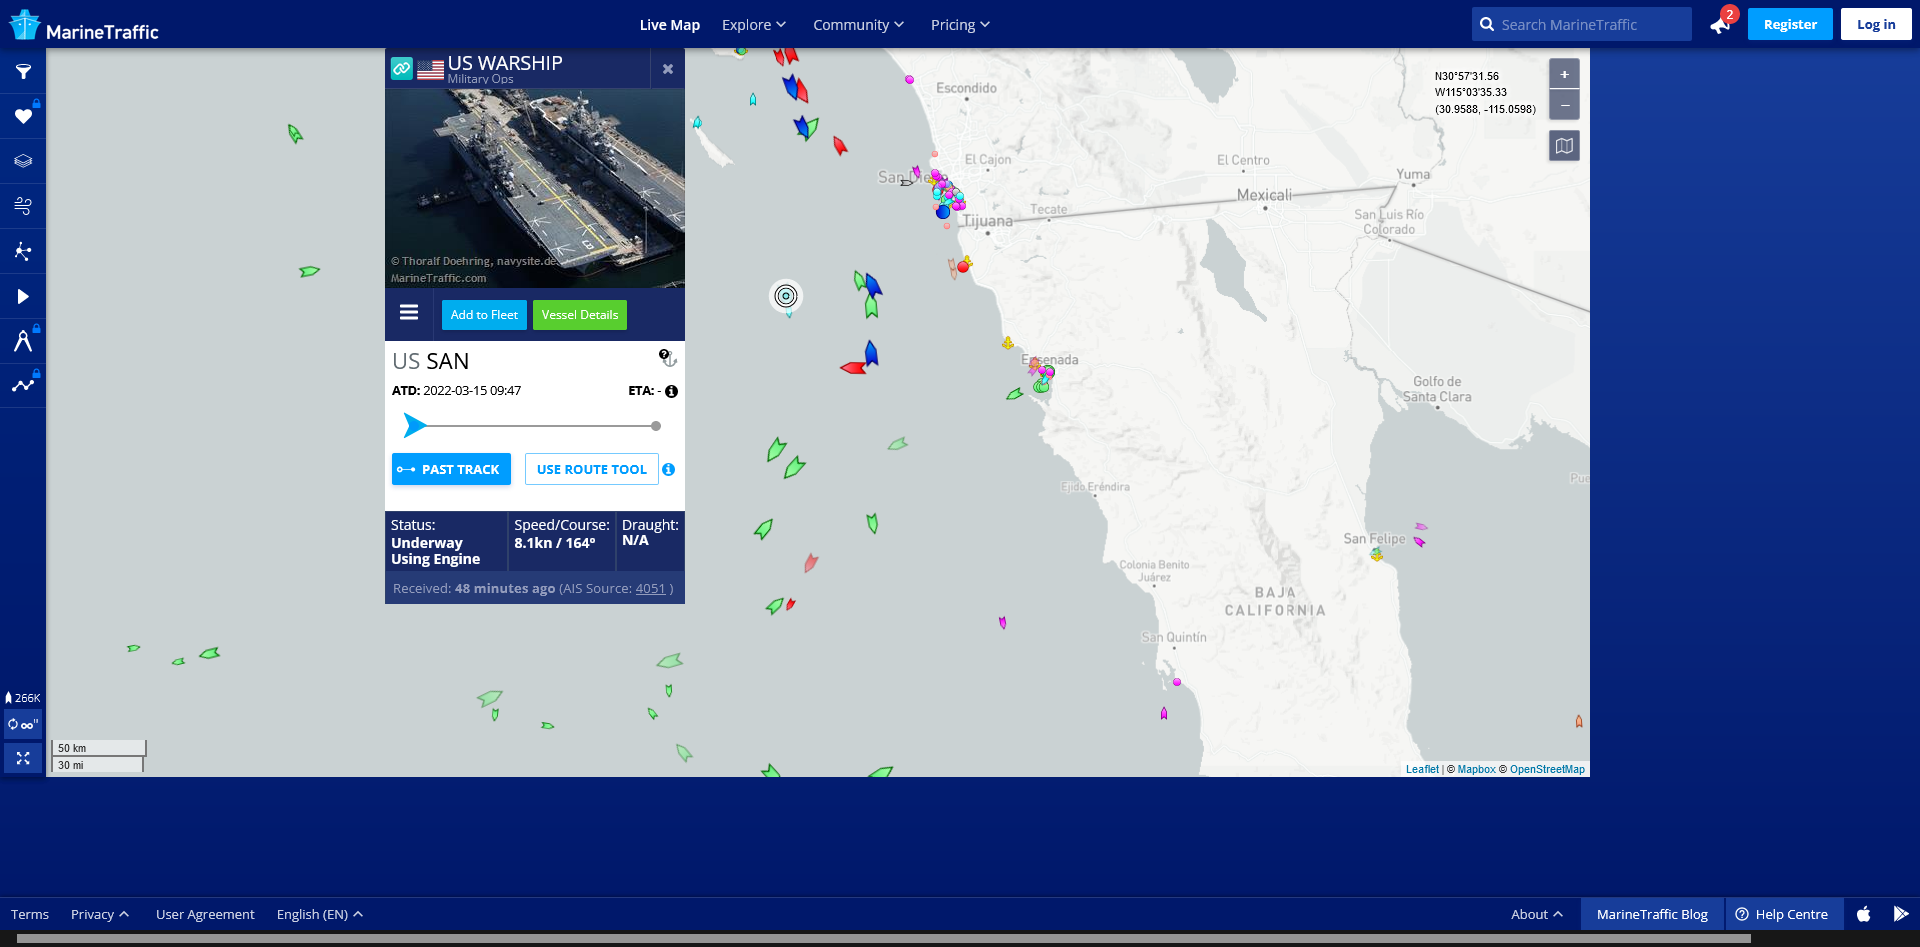Screen dimensions: 1920x947
Task: Open the vessel panel hamburger menu
Action: tap(409, 313)
